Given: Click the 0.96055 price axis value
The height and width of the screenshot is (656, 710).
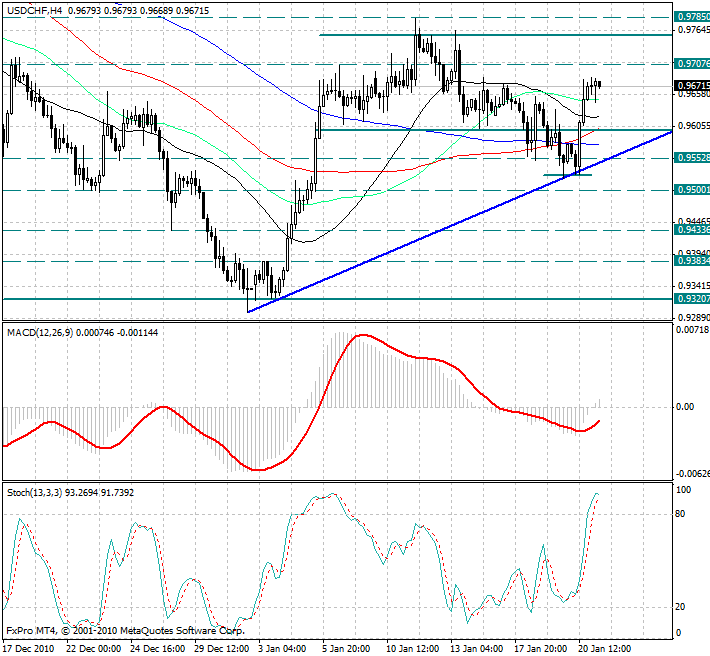Looking at the screenshot, I should [x=694, y=125].
